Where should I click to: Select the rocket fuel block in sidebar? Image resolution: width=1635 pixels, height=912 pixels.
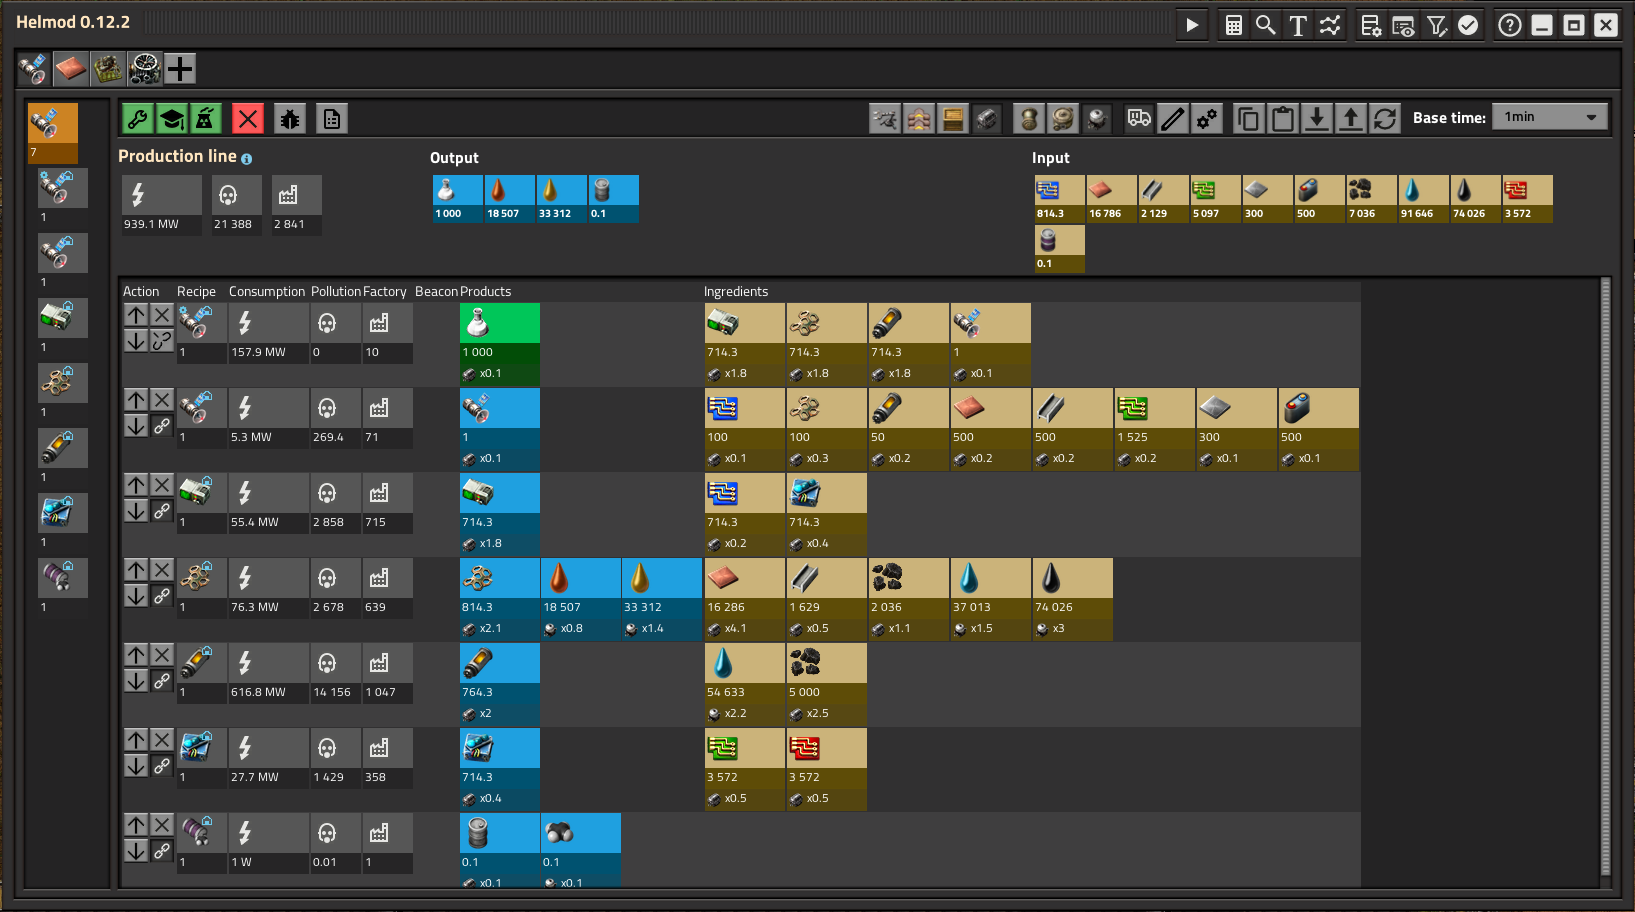tap(63, 448)
